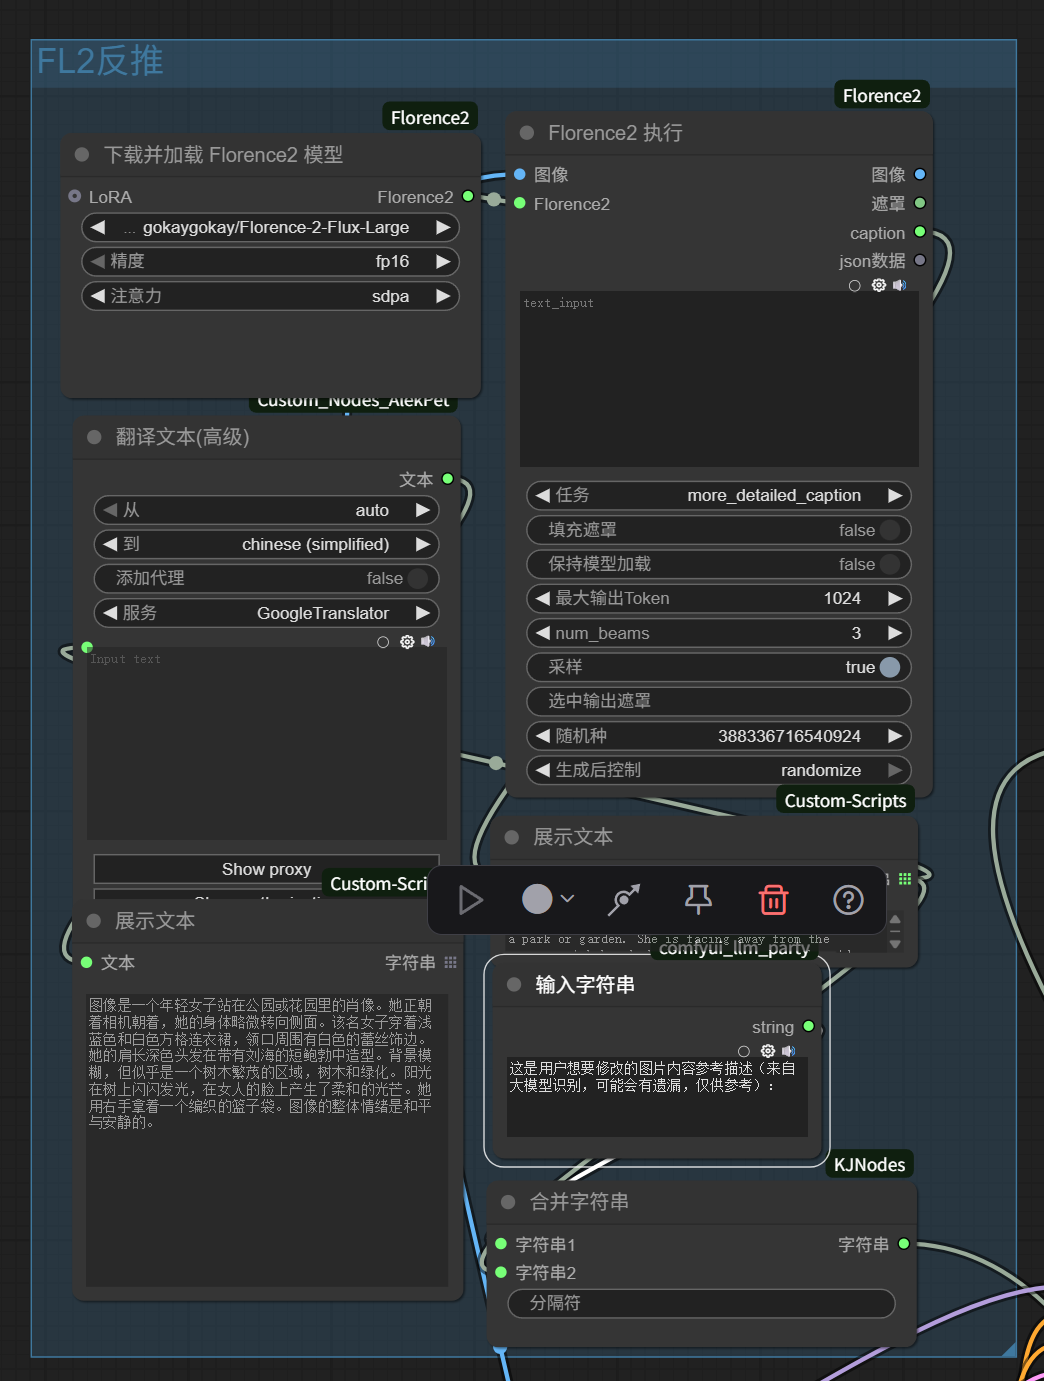Toggle 添加代理 in the translate node
1044x1381 pixels.
point(417,578)
